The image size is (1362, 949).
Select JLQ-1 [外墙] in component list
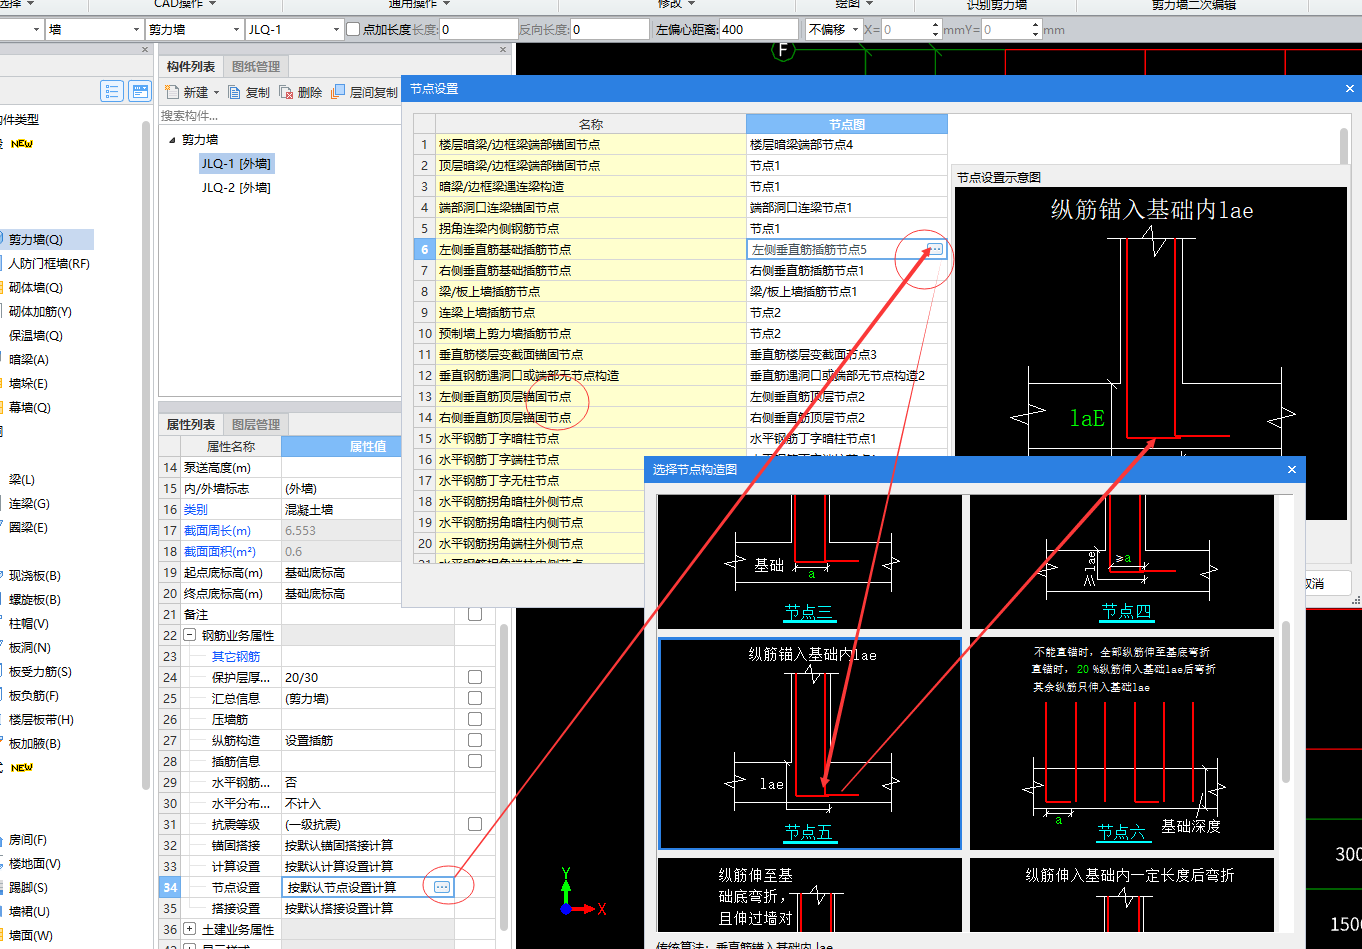[x=236, y=163]
